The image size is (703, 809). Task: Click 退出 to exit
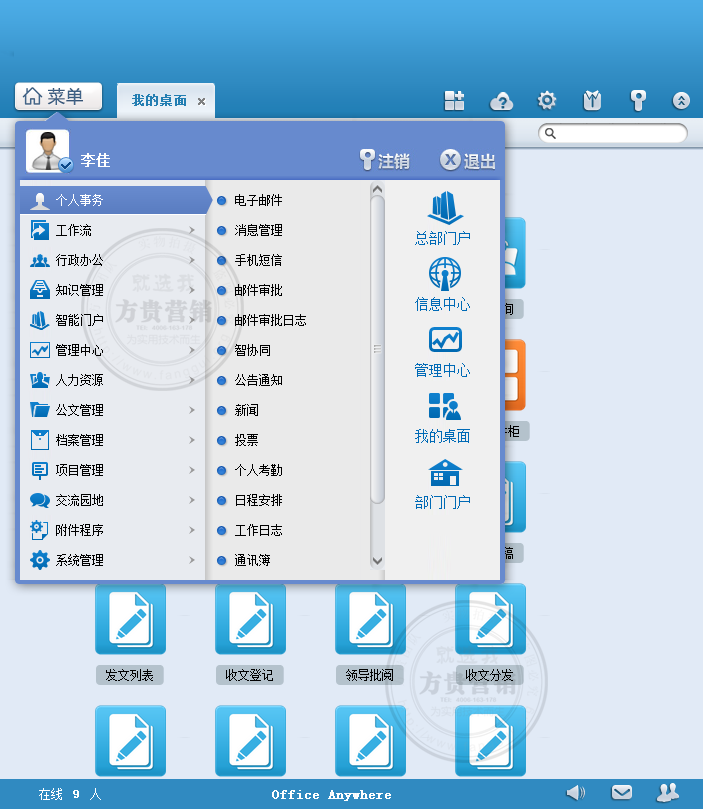(468, 160)
